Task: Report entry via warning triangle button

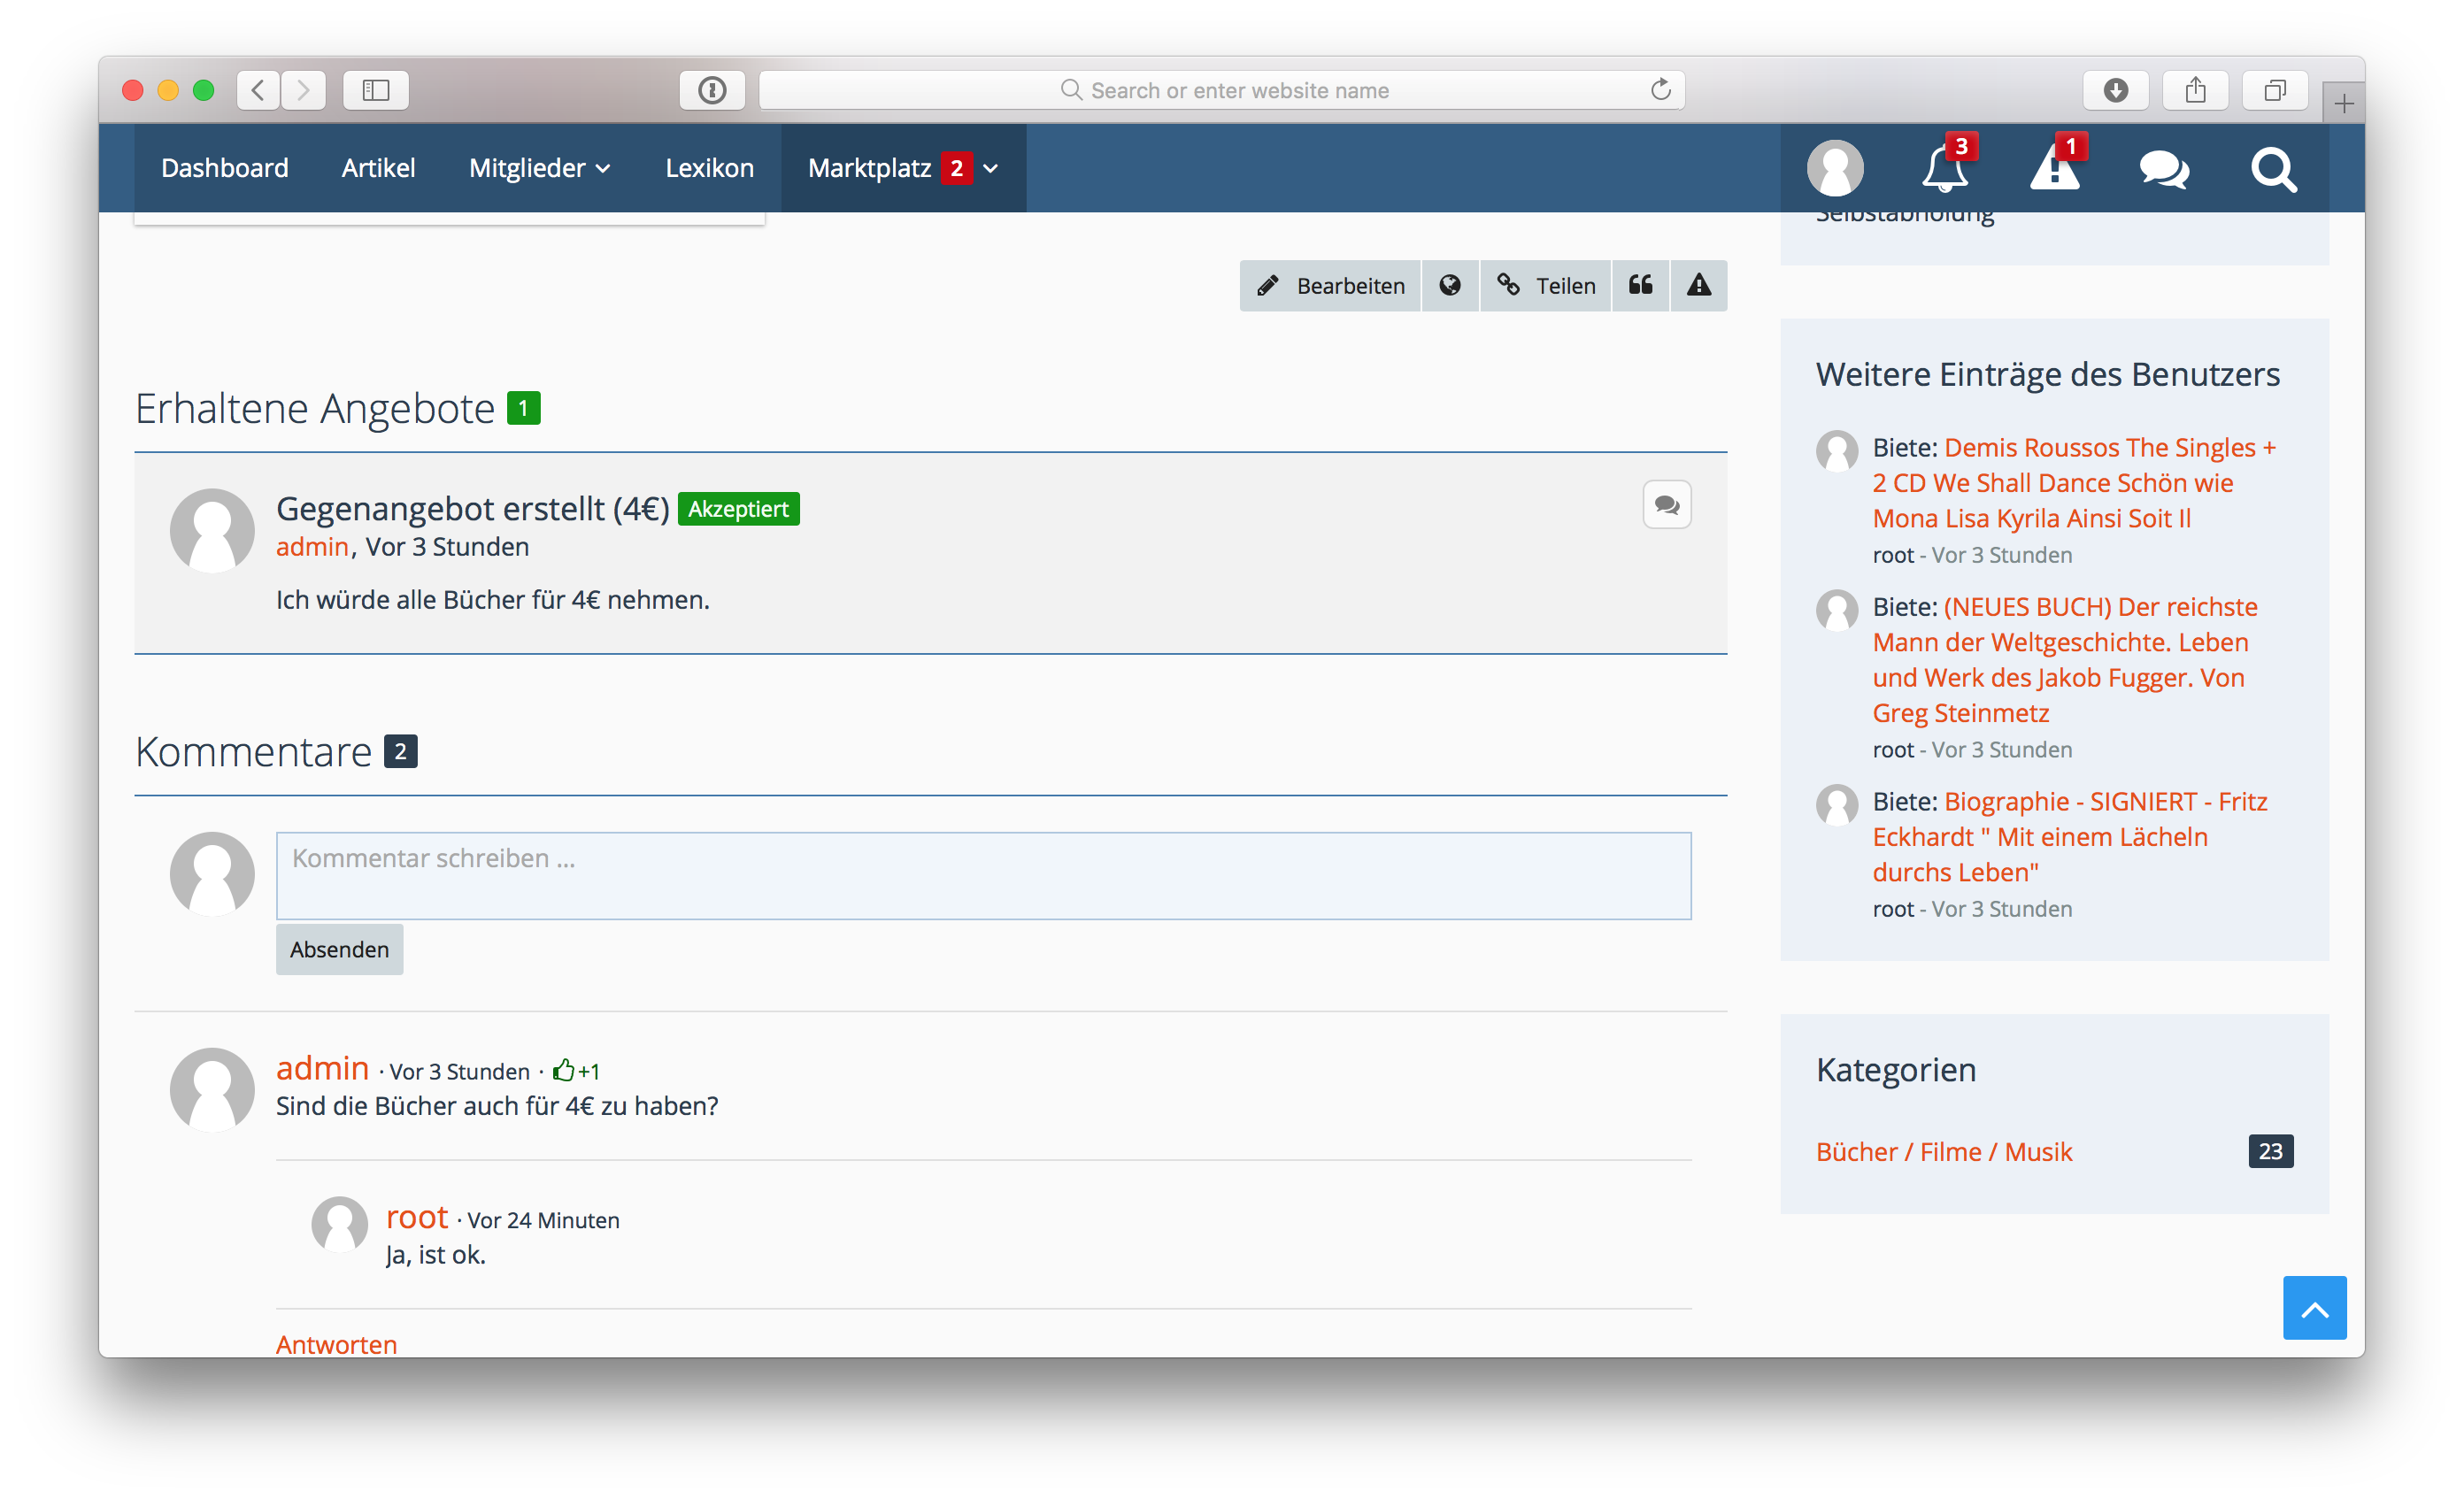Action: click(1698, 286)
